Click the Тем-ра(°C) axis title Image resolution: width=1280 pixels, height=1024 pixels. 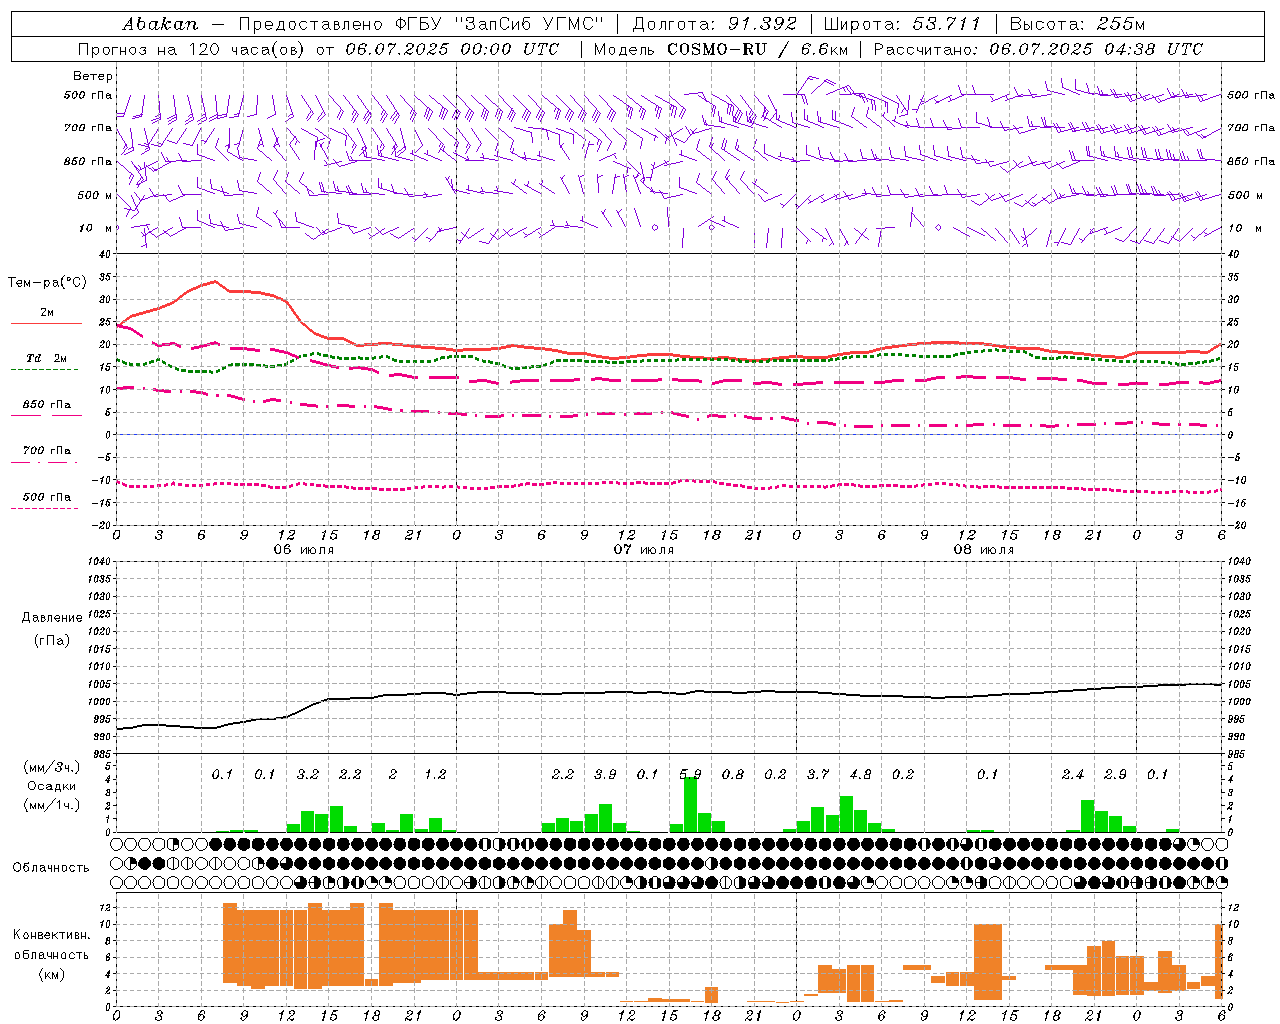47,283
